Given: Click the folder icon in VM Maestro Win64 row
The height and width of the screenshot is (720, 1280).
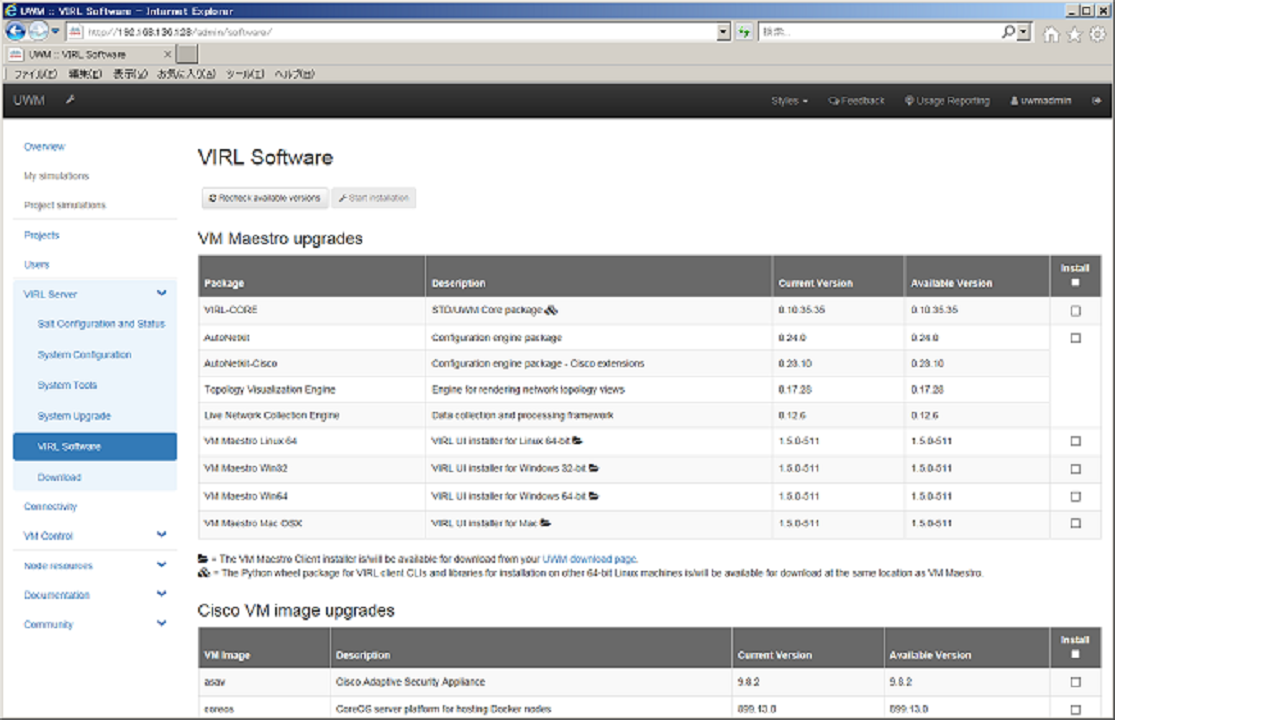Looking at the screenshot, I should 594,496.
